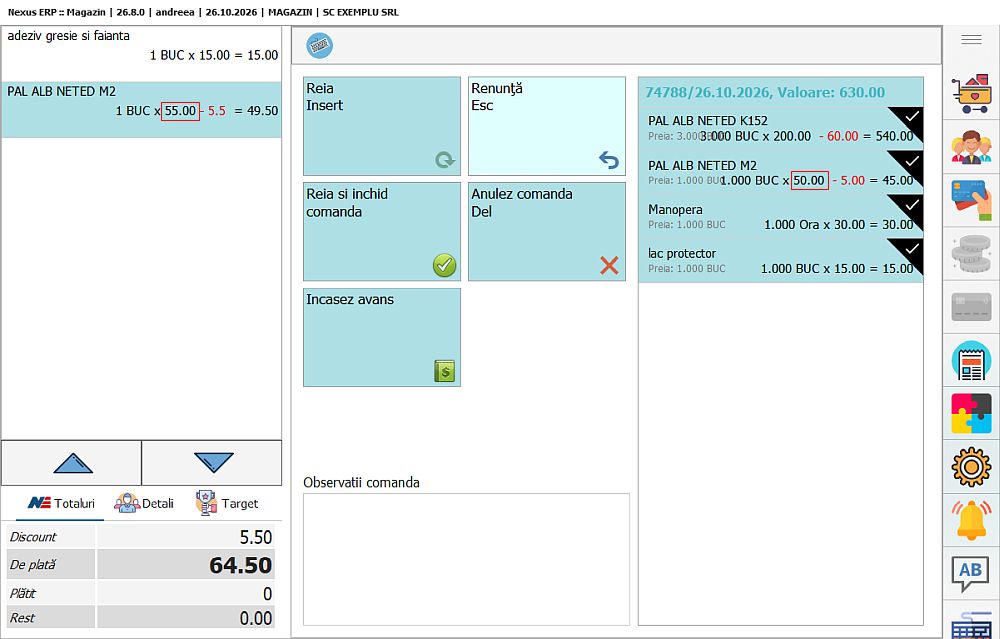Click the Manopera item name in the order
Image resolution: width=1000 pixels, height=639 pixels.
675,210
